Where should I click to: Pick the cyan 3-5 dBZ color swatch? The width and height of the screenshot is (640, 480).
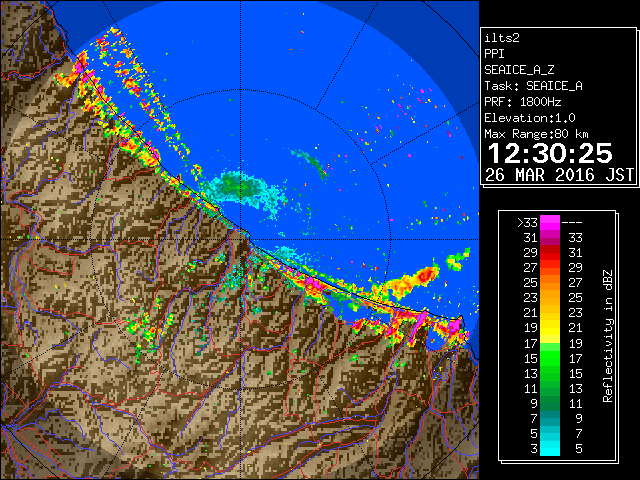pyautogui.click(x=550, y=448)
